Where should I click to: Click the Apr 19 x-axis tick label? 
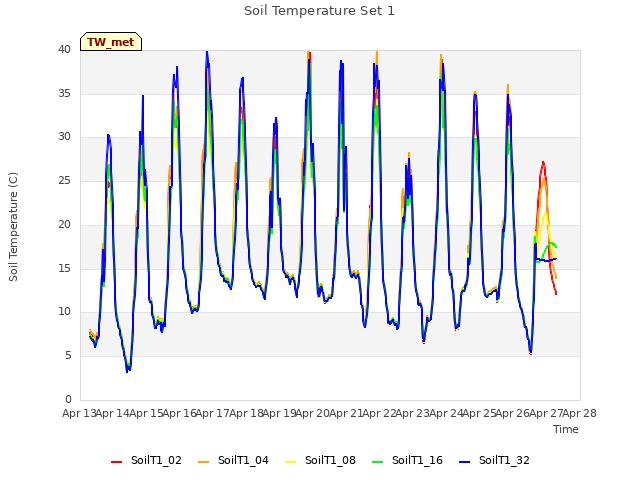click(x=280, y=413)
